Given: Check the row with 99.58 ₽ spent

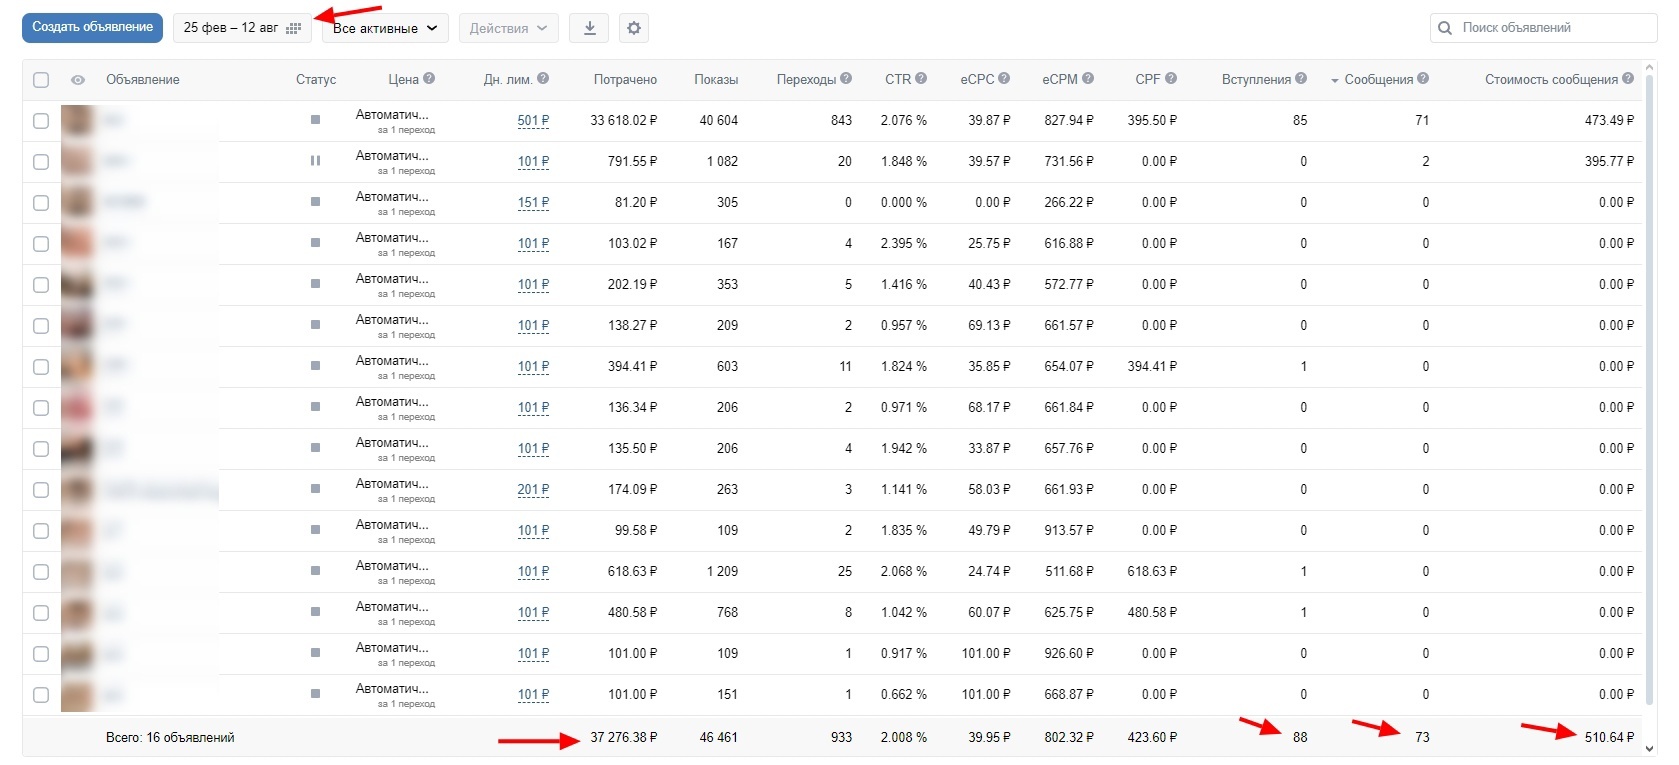Looking at the screenshot, I should pyautogui.click(x=41, y=531).
